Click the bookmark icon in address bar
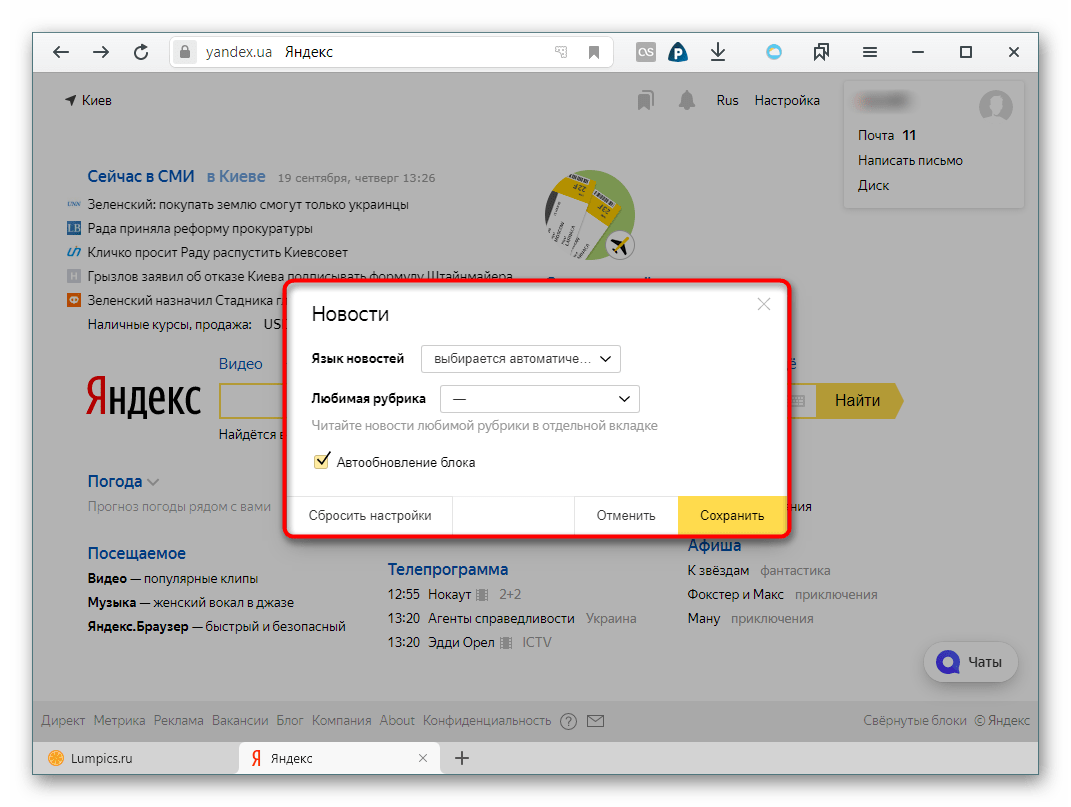Image resolution: width=1071 pixels, height=807 pixels. [593, 53]
